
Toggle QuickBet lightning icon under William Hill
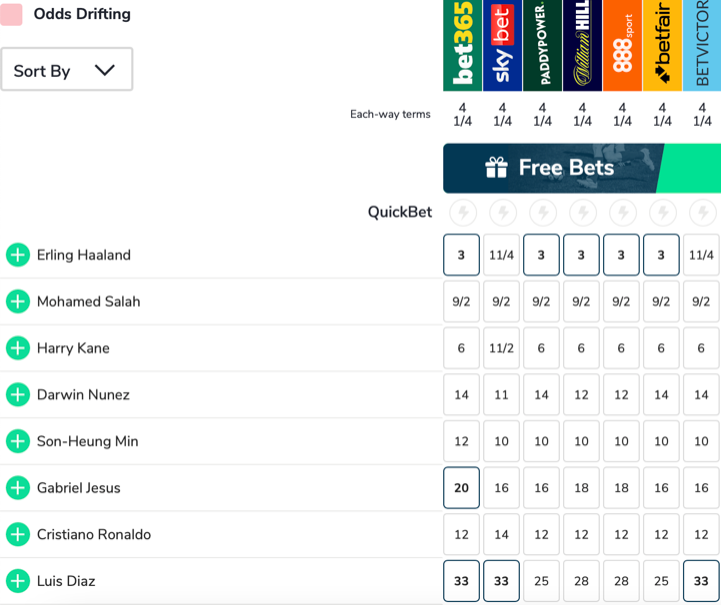[582, 212]
